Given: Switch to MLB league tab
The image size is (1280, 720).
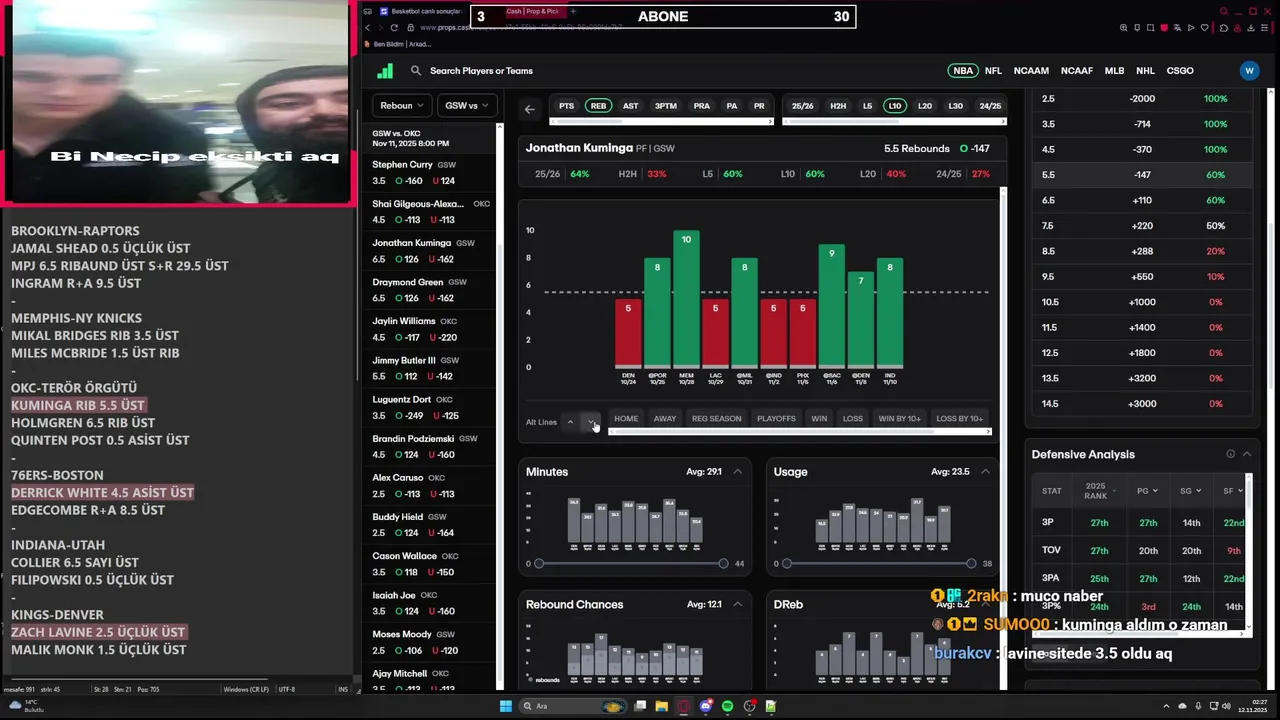Looking at the screenshot, I should (1115, 71).
